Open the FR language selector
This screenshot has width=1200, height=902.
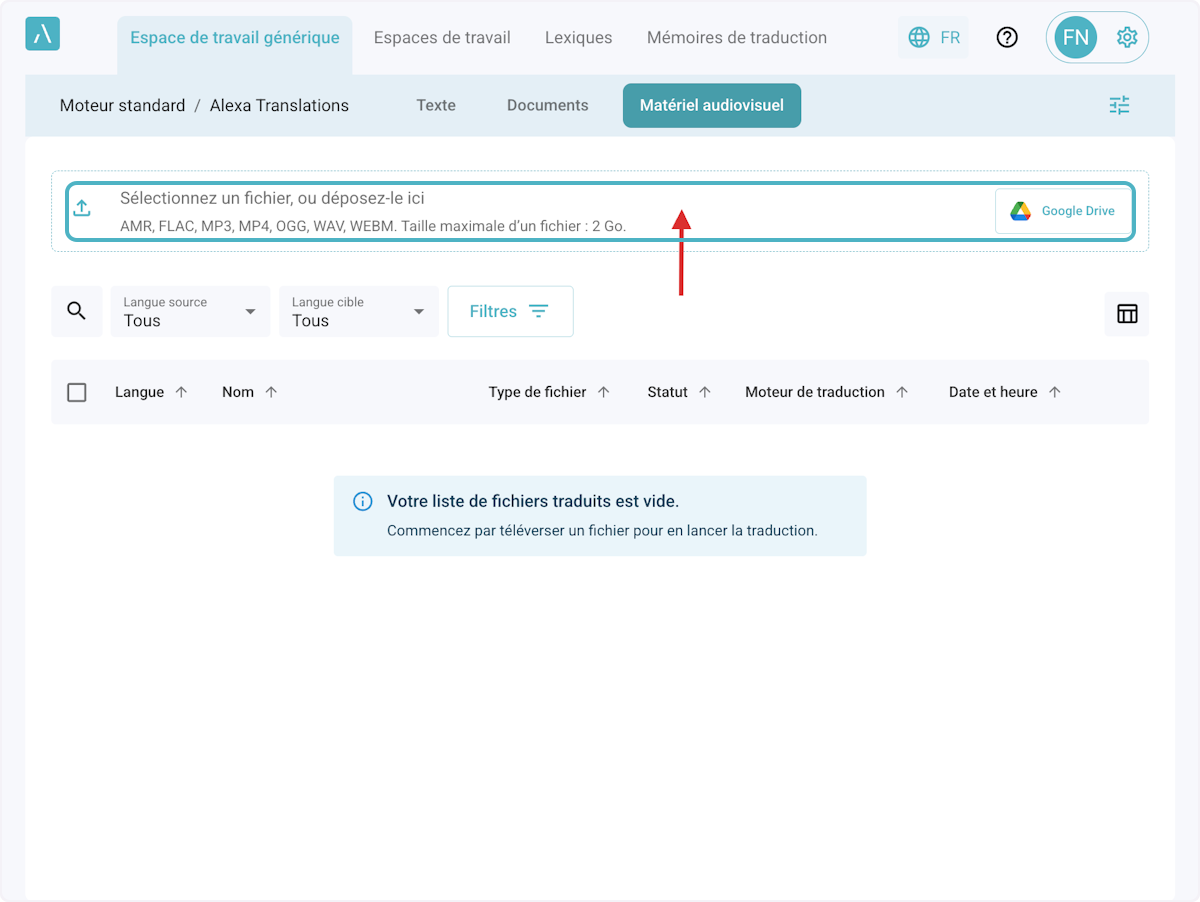(934, 38)
